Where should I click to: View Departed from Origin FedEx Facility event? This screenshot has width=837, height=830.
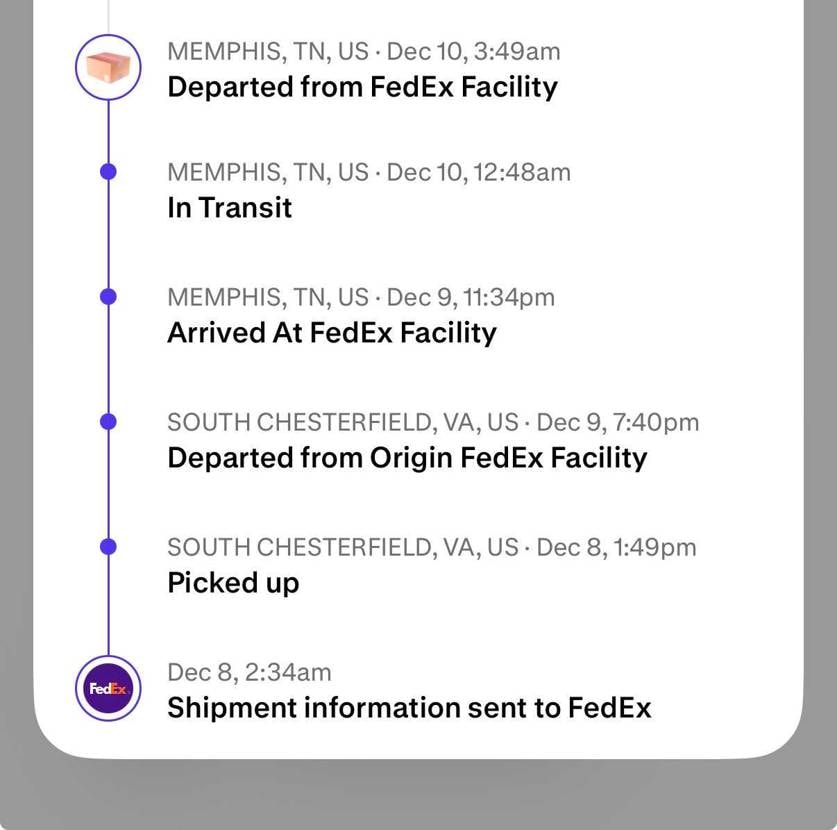click(x=407, y=458)
